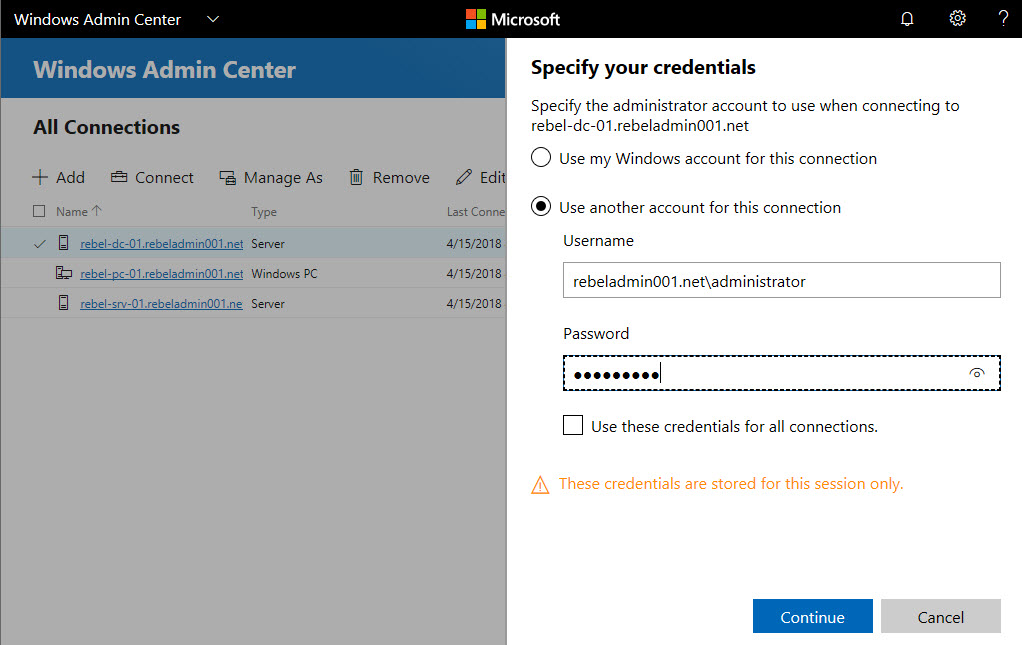The width and height of the screenshot is (1022, 645).
Task: Click the Windows PC icon for rebel-pc-01
Action: tap(64, 273)
